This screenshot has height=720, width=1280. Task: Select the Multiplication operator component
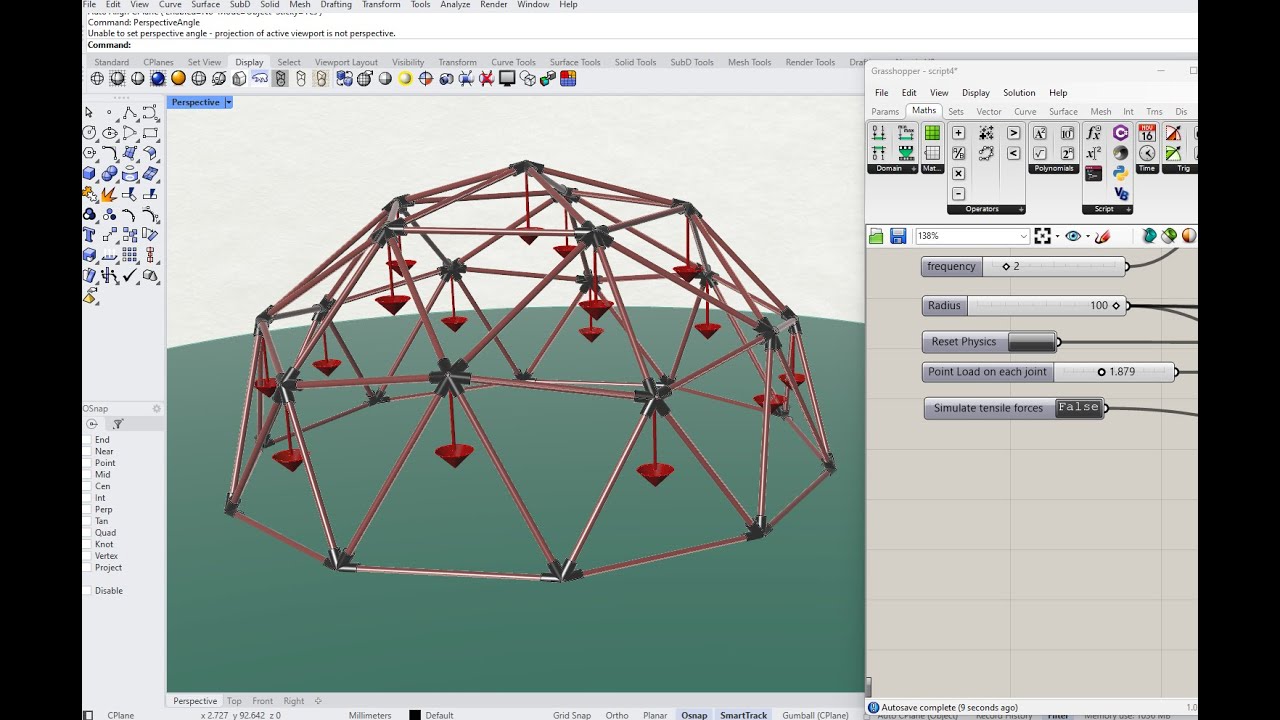click(958, 174)
